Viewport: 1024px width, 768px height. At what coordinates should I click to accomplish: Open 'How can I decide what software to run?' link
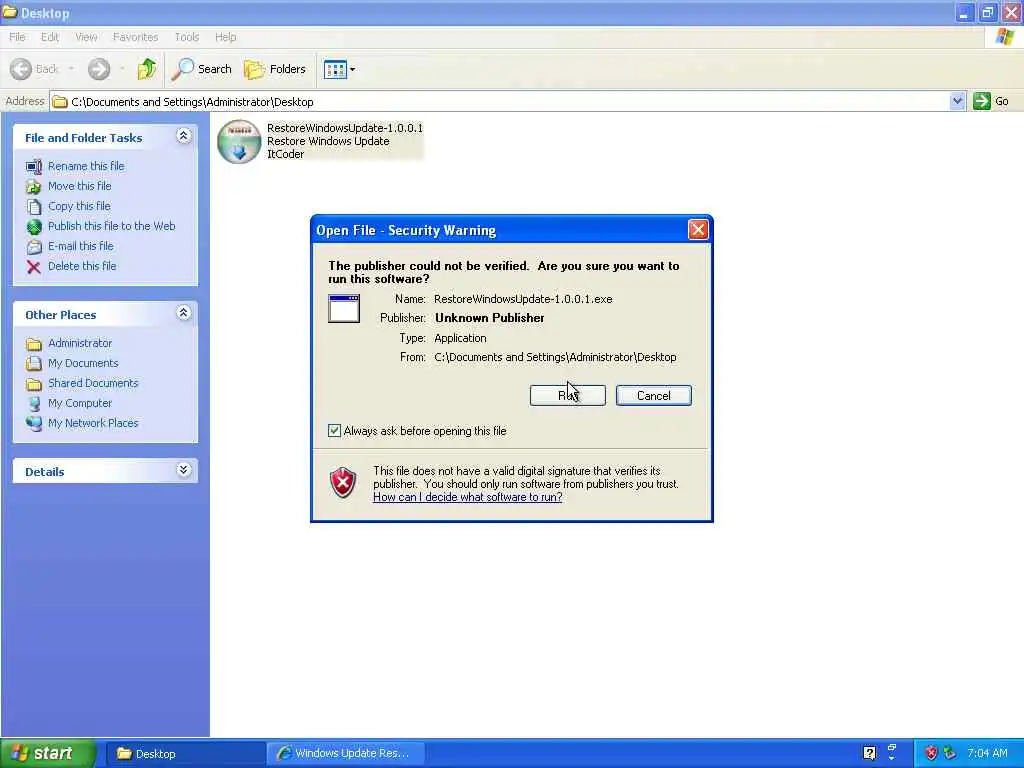pyautogui.click(x=468, y=497)
